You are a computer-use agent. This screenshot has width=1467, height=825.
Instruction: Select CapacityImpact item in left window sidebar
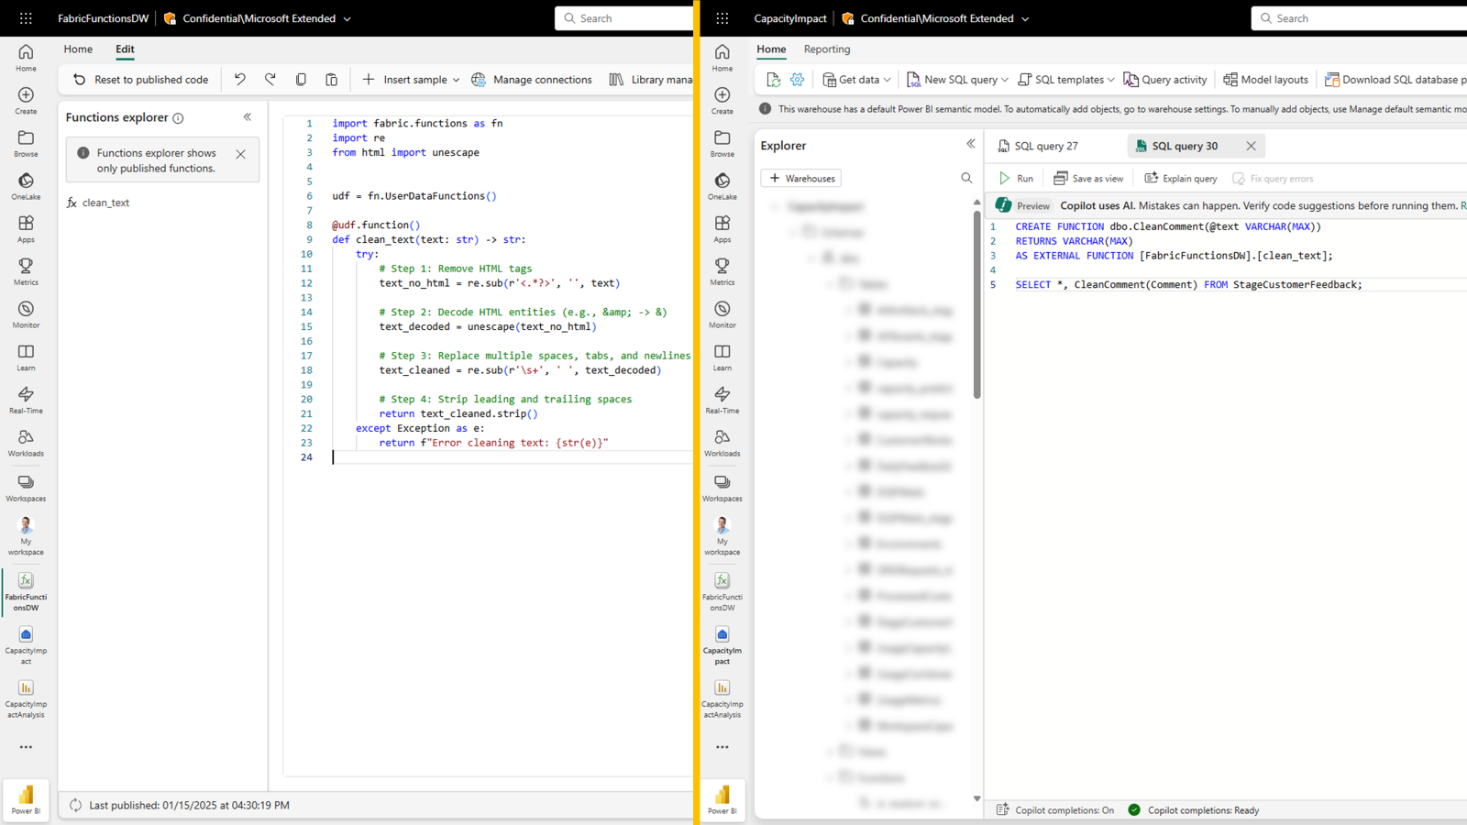(26, 646)
